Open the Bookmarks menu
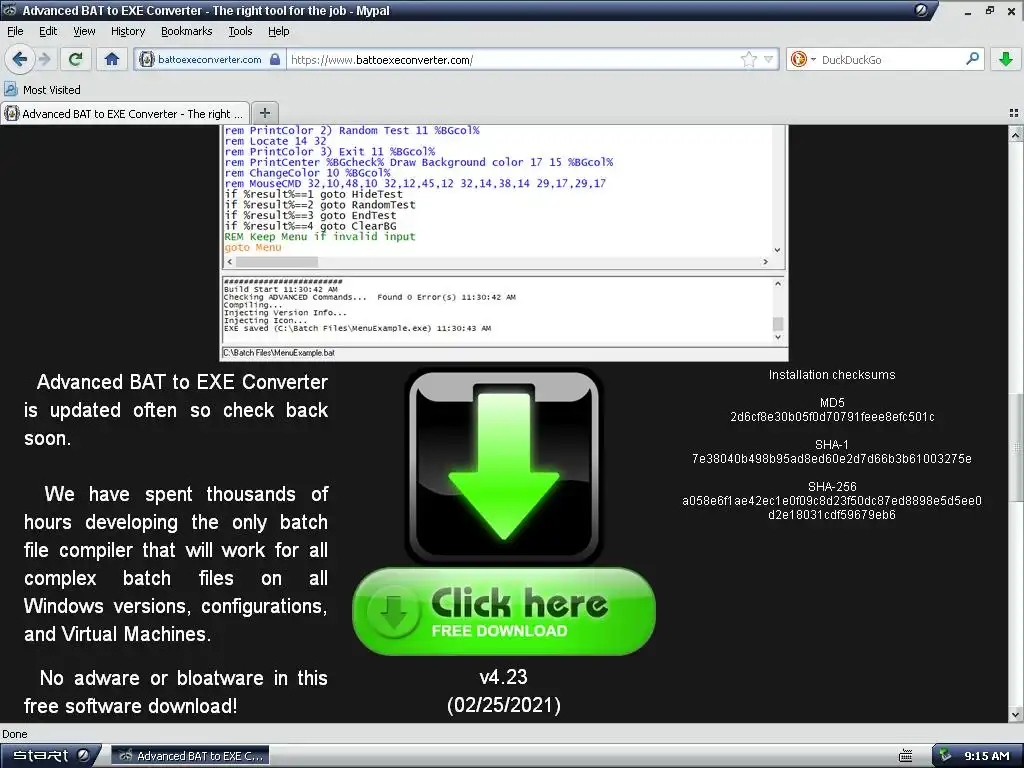This screenshot has height=768, width=1024. (x=187, y=31)
